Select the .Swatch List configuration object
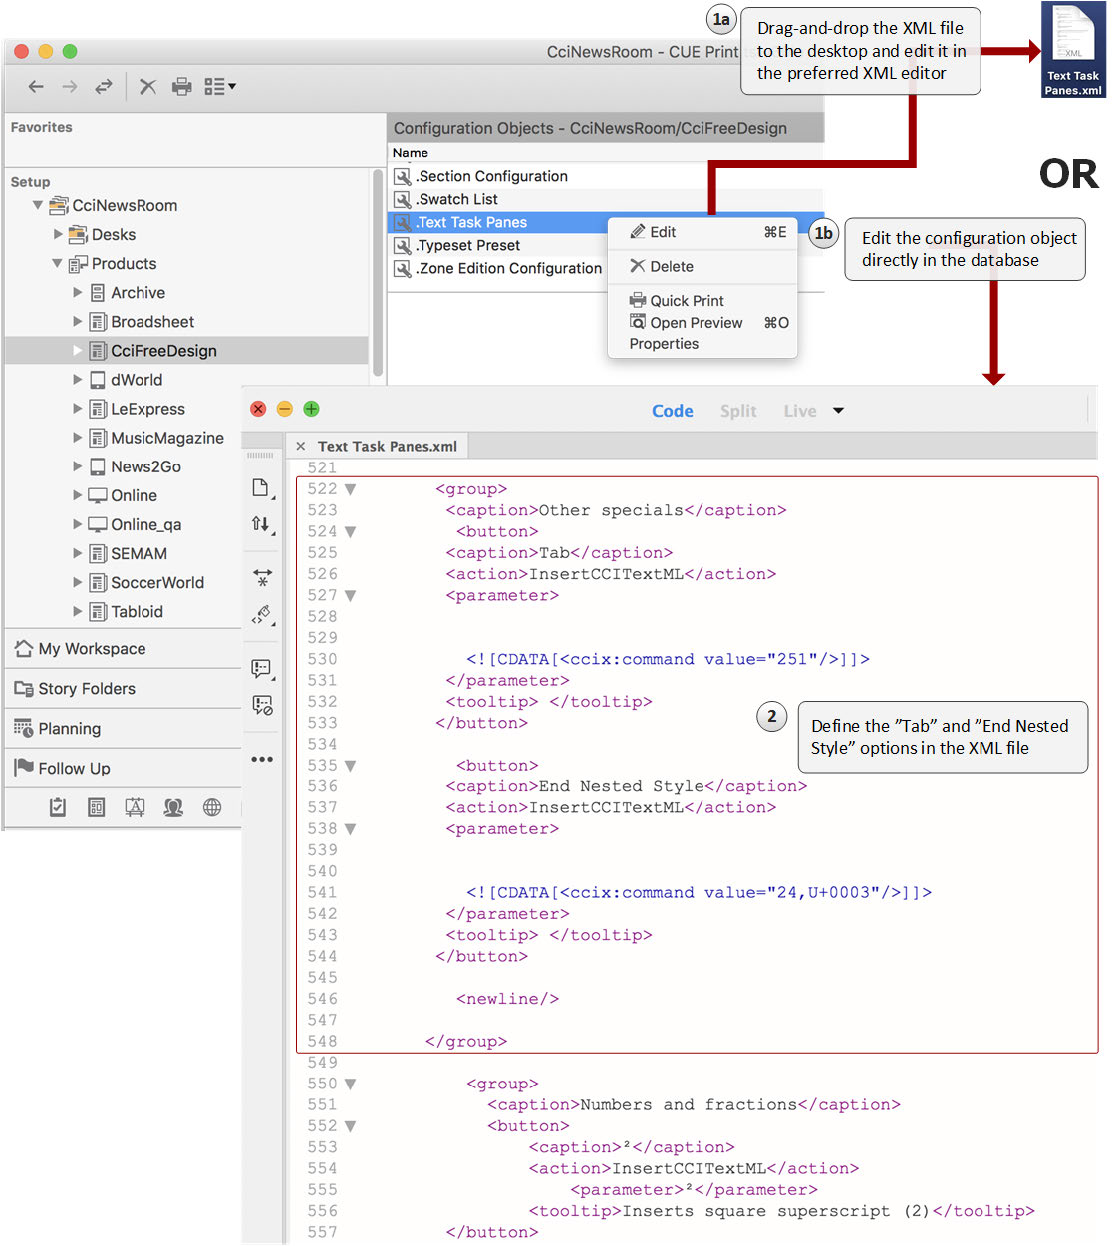1120x1246 pixels. click(x=457, y=199)
